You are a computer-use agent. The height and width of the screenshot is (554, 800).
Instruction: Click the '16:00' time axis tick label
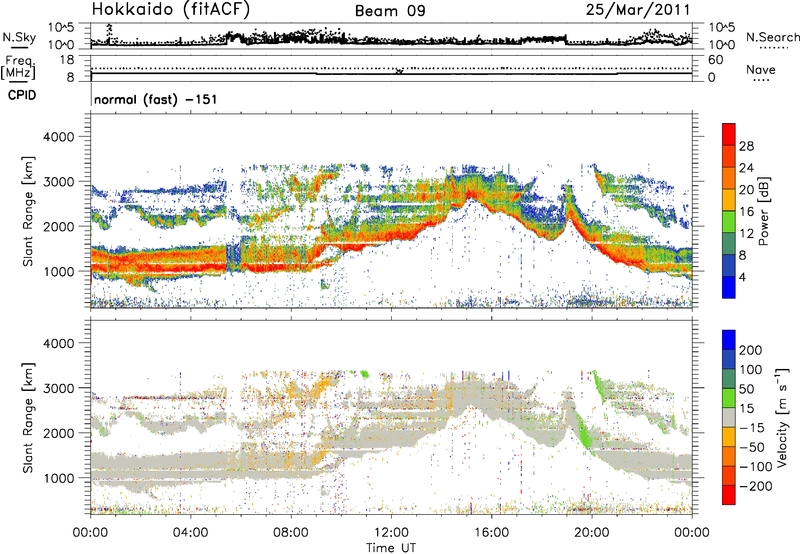click(x=491, y=533)
